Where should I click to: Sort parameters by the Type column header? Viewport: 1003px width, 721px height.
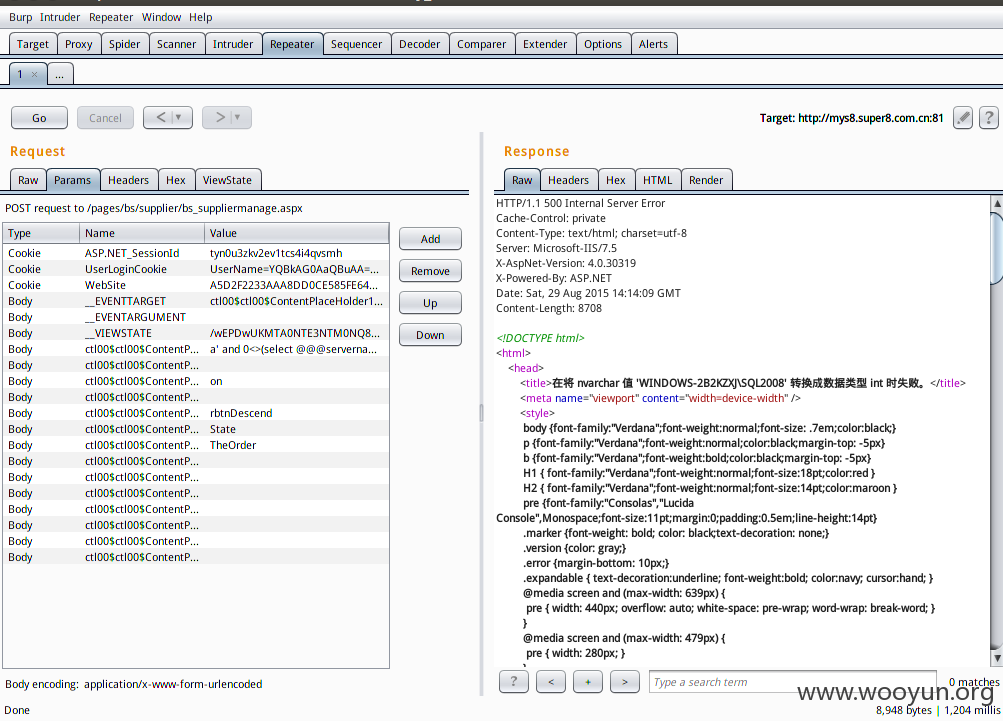click(41, 234)
